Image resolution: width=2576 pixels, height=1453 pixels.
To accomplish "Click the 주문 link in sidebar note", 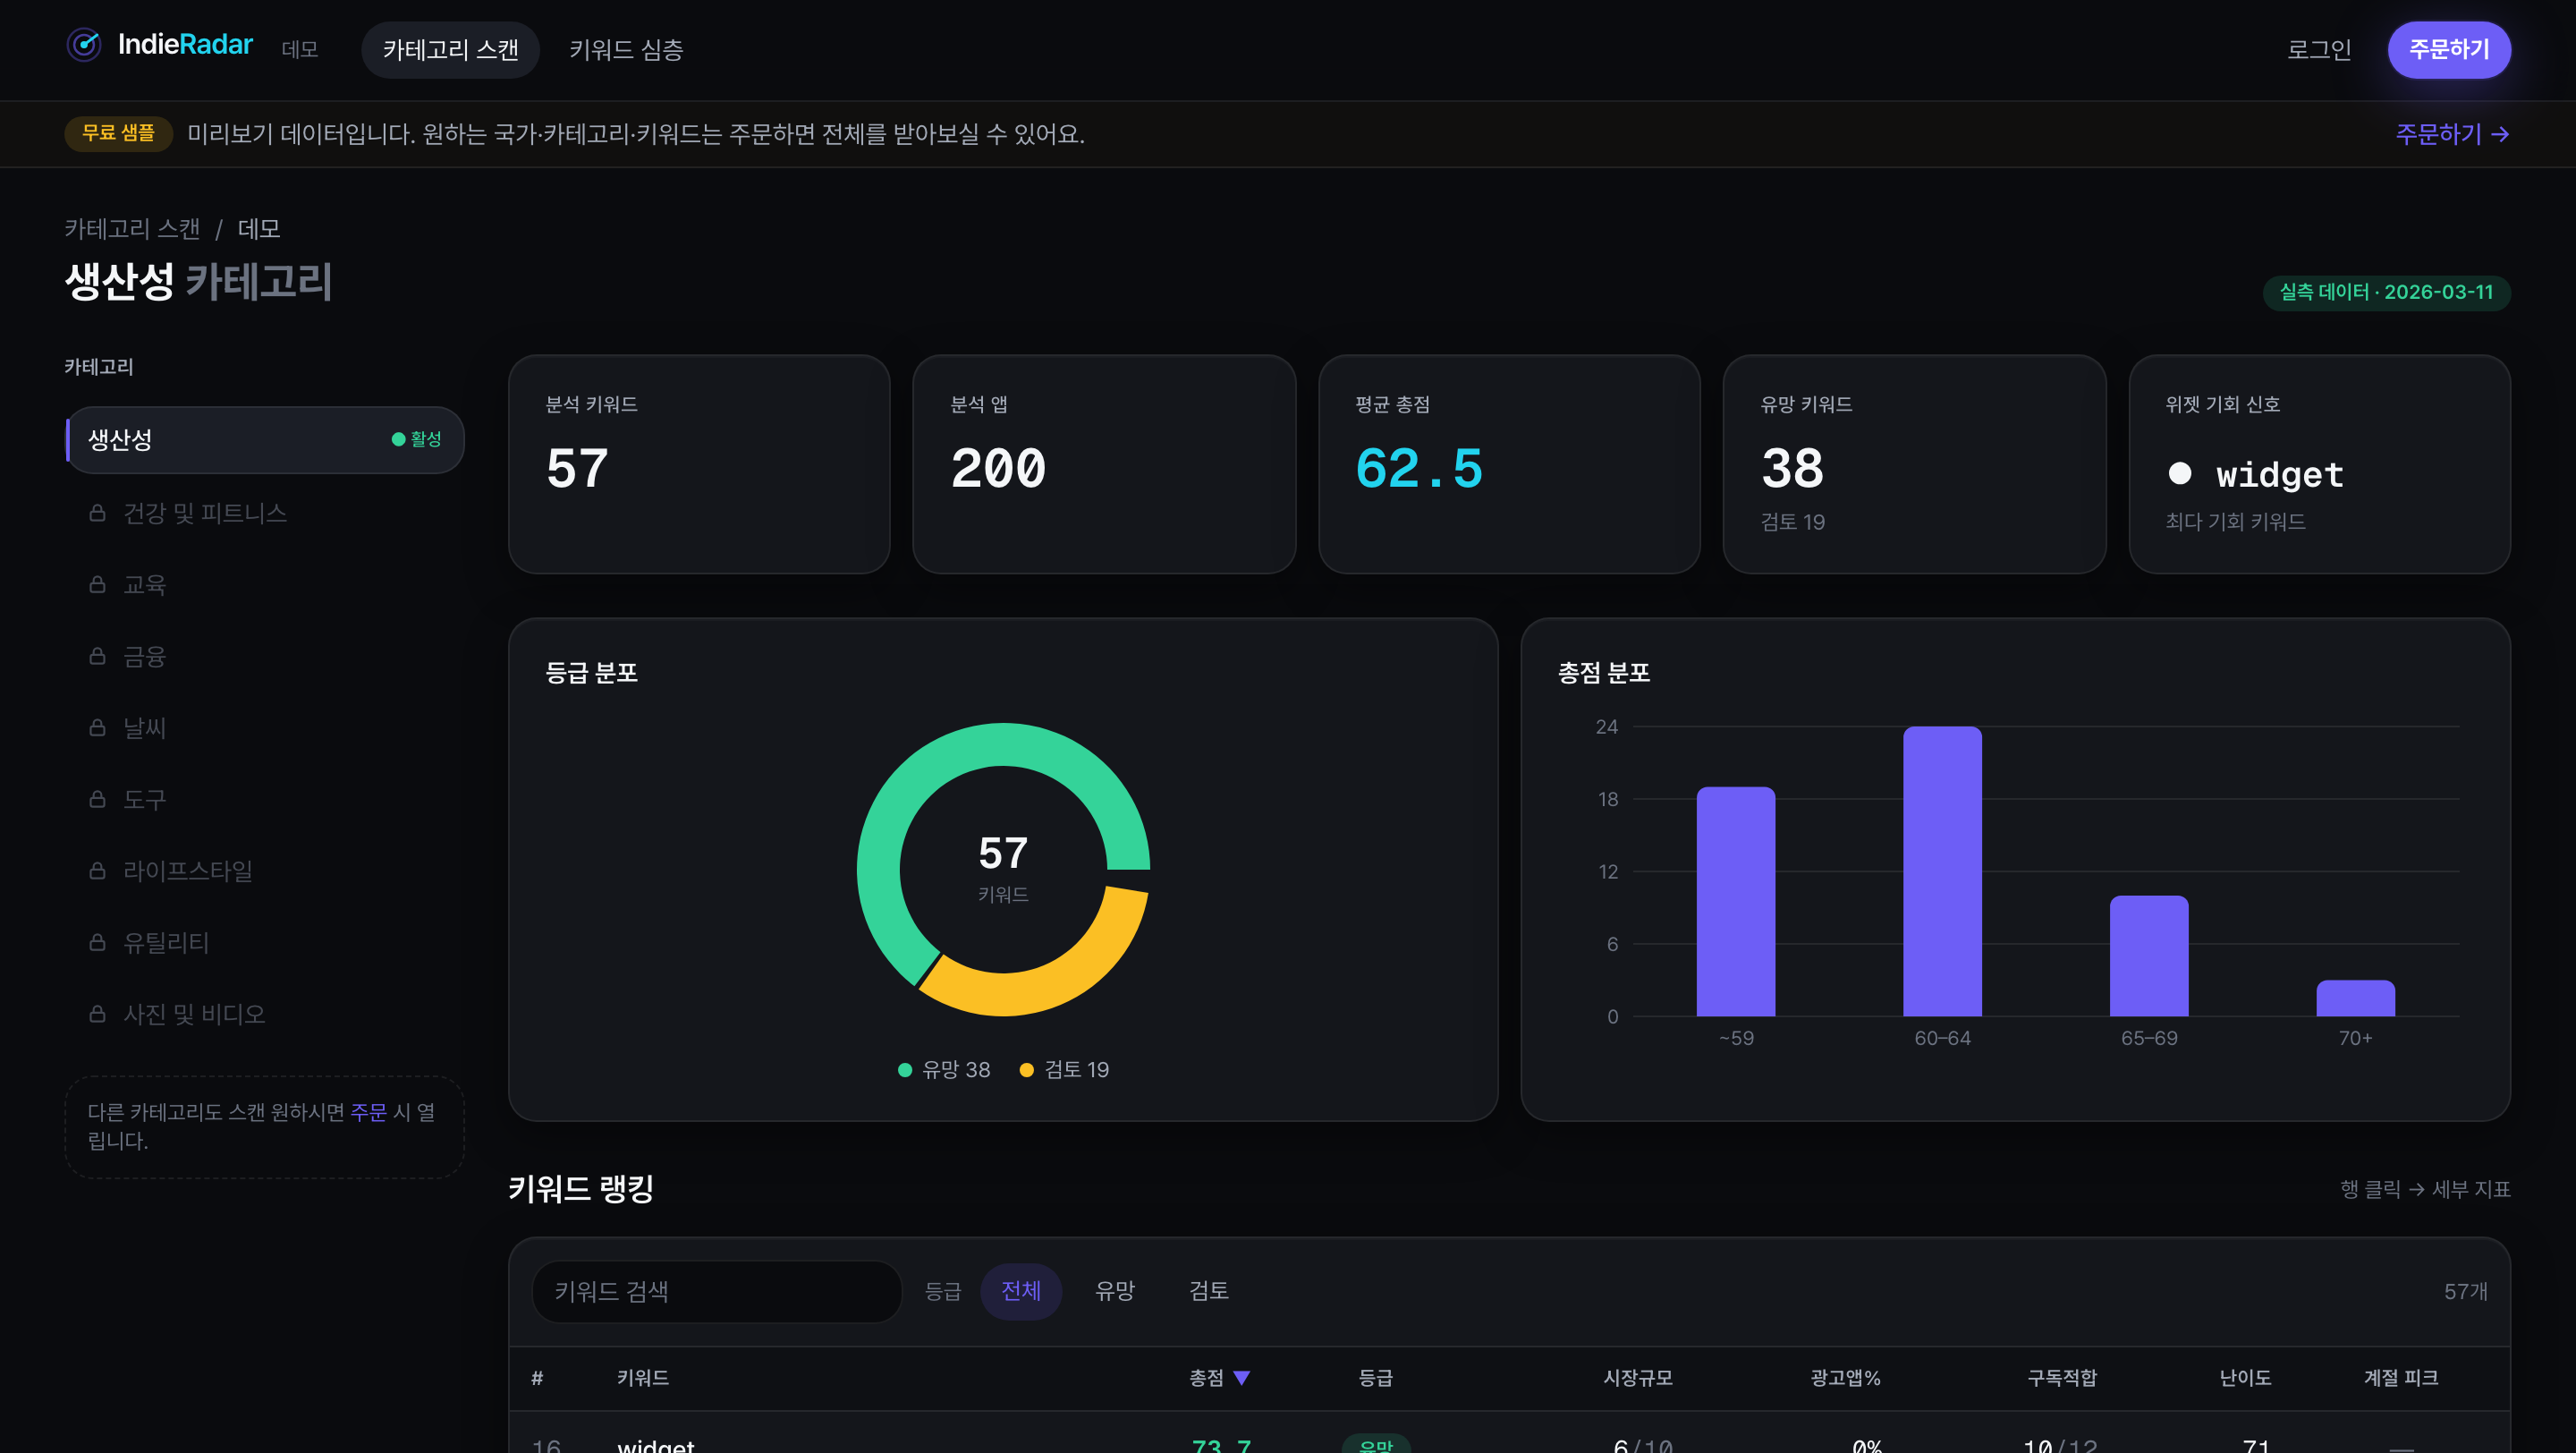I will [368, 1112].
